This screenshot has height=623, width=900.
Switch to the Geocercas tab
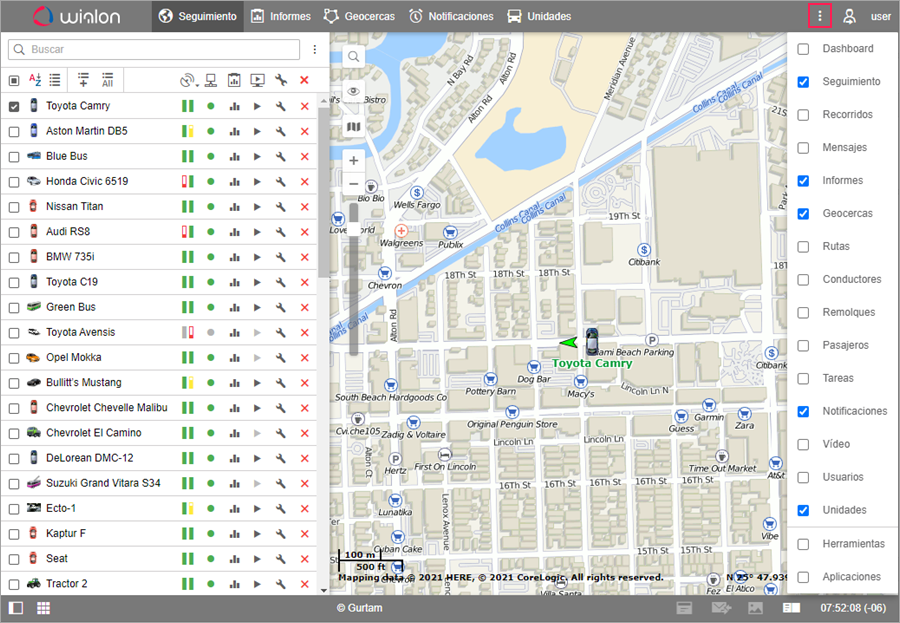point(359,16)
